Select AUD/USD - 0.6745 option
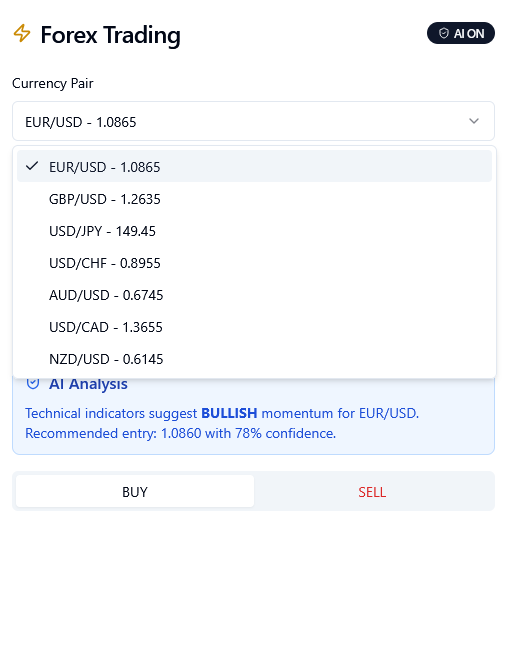The image size is (517, 648). click(254, 295)
